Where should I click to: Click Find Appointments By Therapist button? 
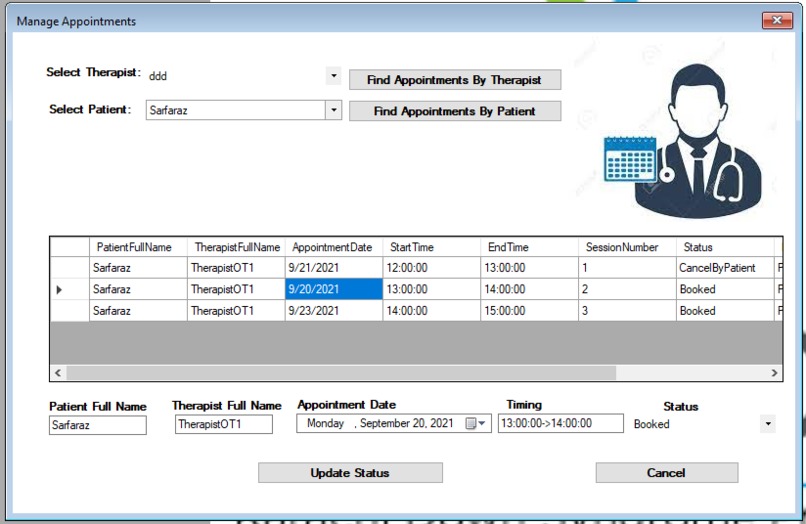click(x=455, y=80)
